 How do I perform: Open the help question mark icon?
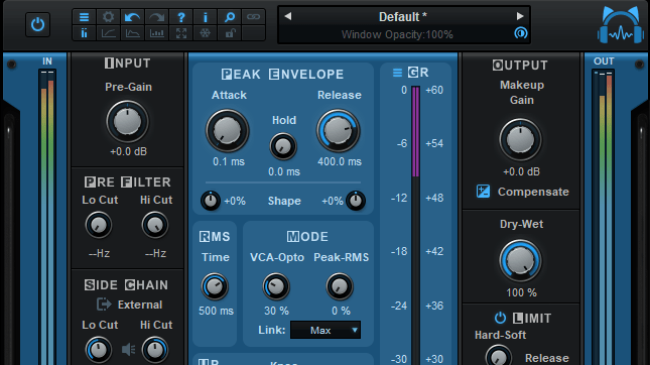pos(181,17)
